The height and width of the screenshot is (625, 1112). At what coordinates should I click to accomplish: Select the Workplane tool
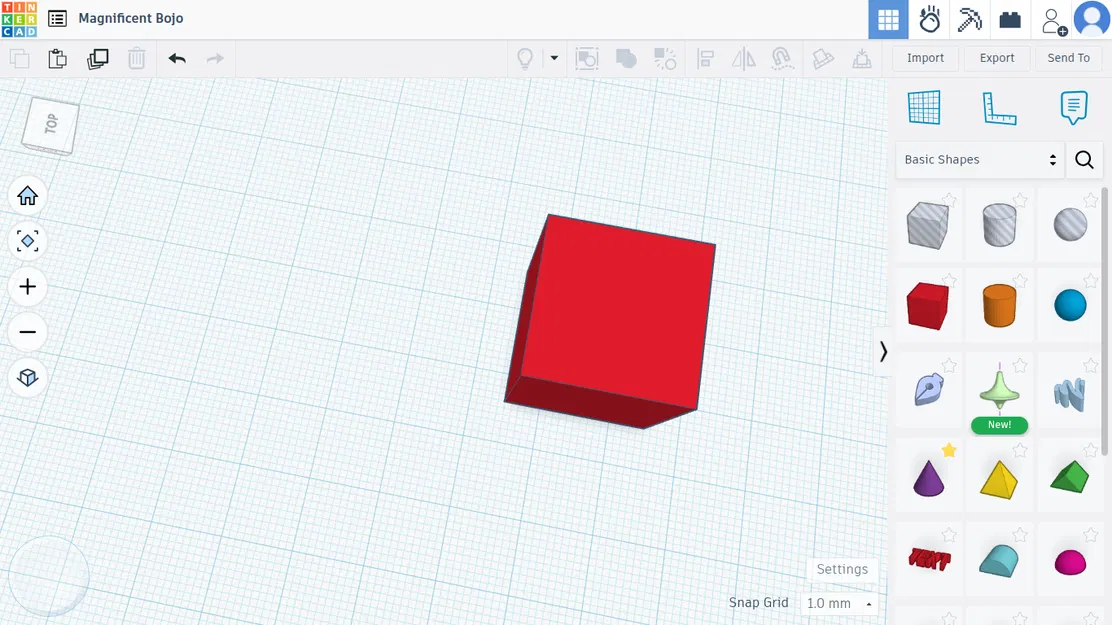[924, 108]
